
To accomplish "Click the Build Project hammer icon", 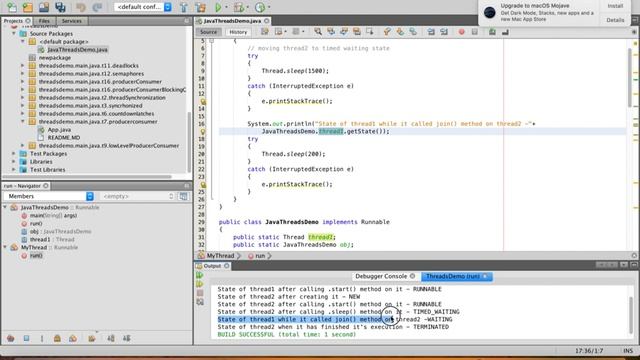I will click(x=184, y=7).
